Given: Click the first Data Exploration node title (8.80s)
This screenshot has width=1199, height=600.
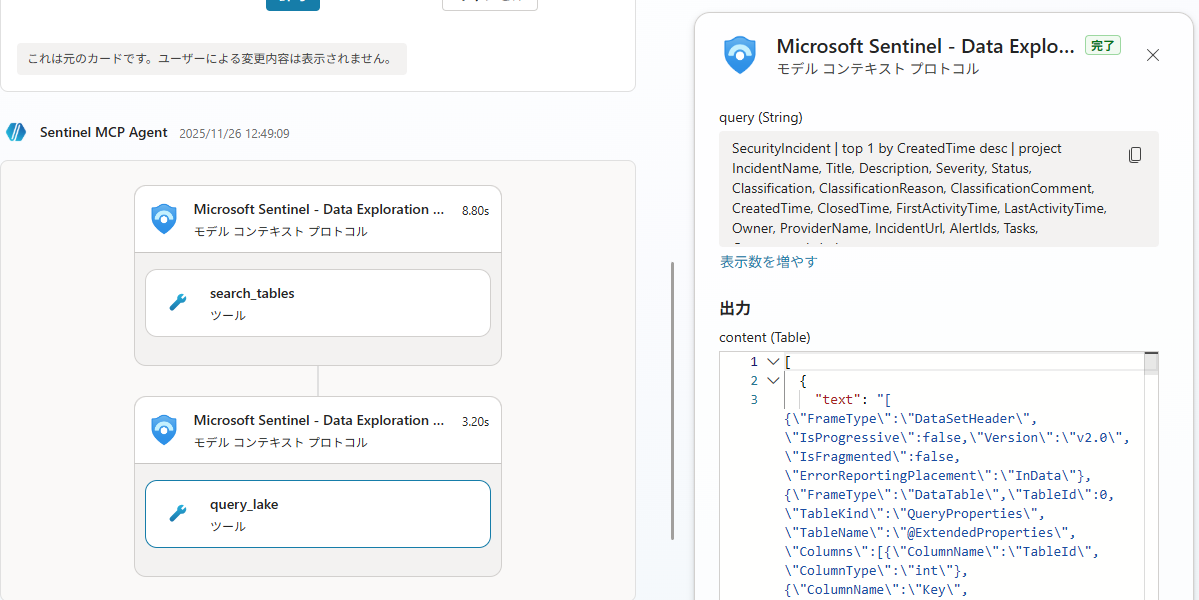Looking at the screenshot, I should tap(318, 210).
